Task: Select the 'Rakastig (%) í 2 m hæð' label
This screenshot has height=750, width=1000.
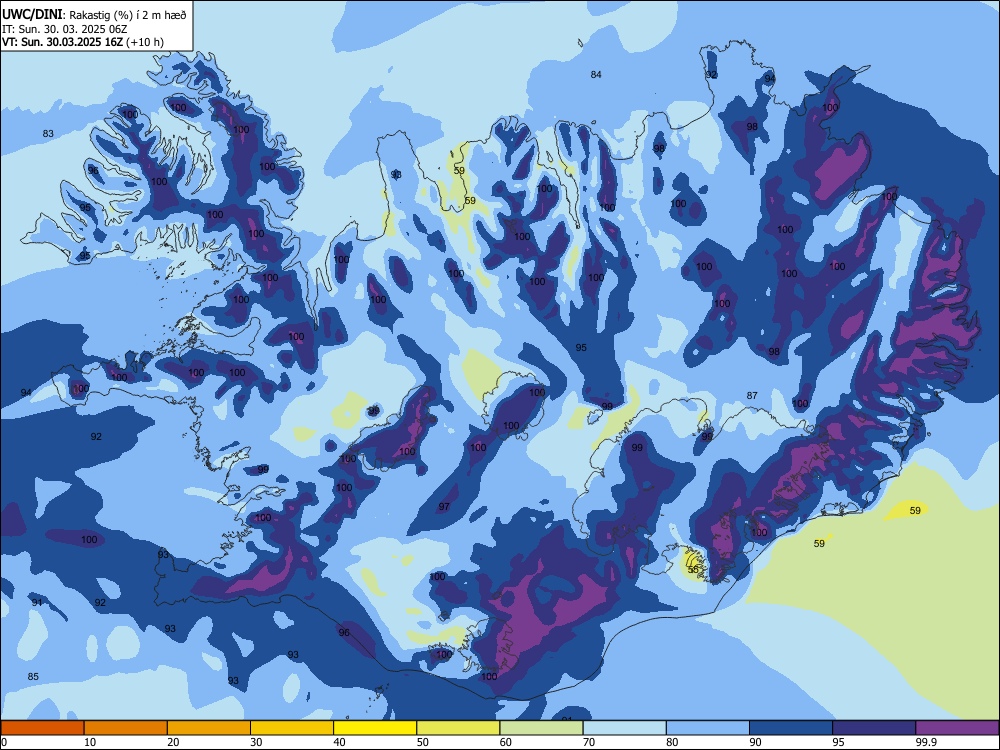Action: click(x=128, y=15)
